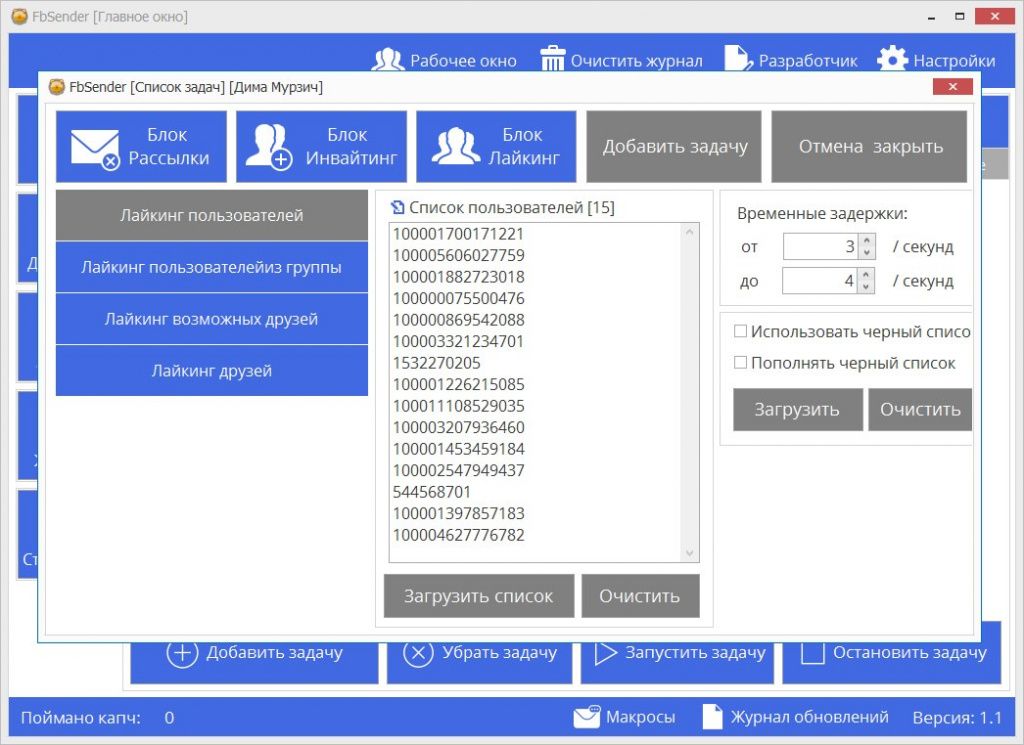Click Очистить button under user list

pyautogui.click(x=640, y=596)
